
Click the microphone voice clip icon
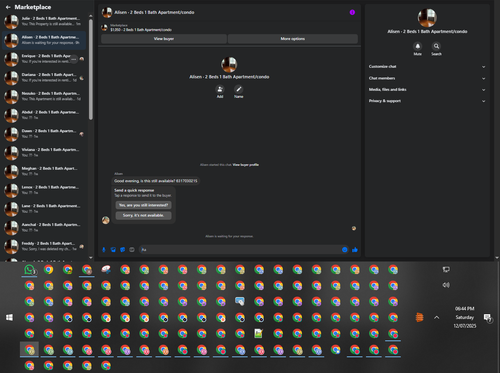pos(104,250)
